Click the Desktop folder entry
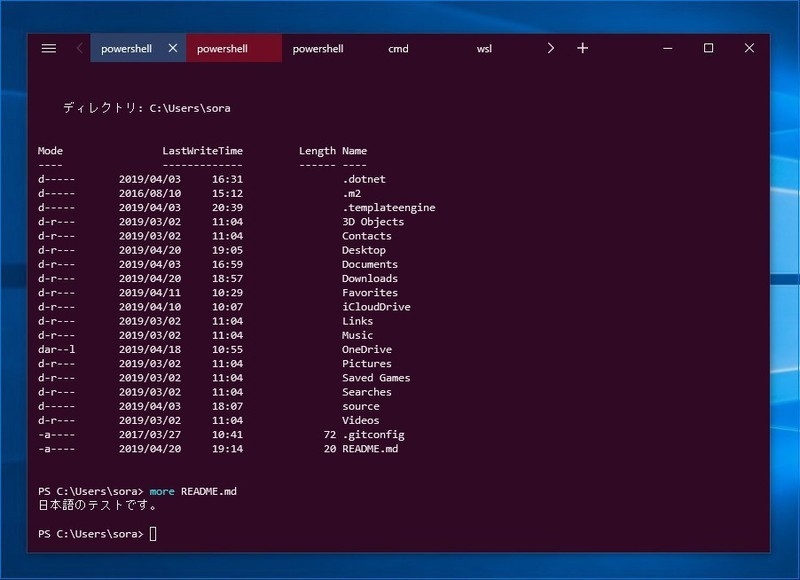 (364, 249)
